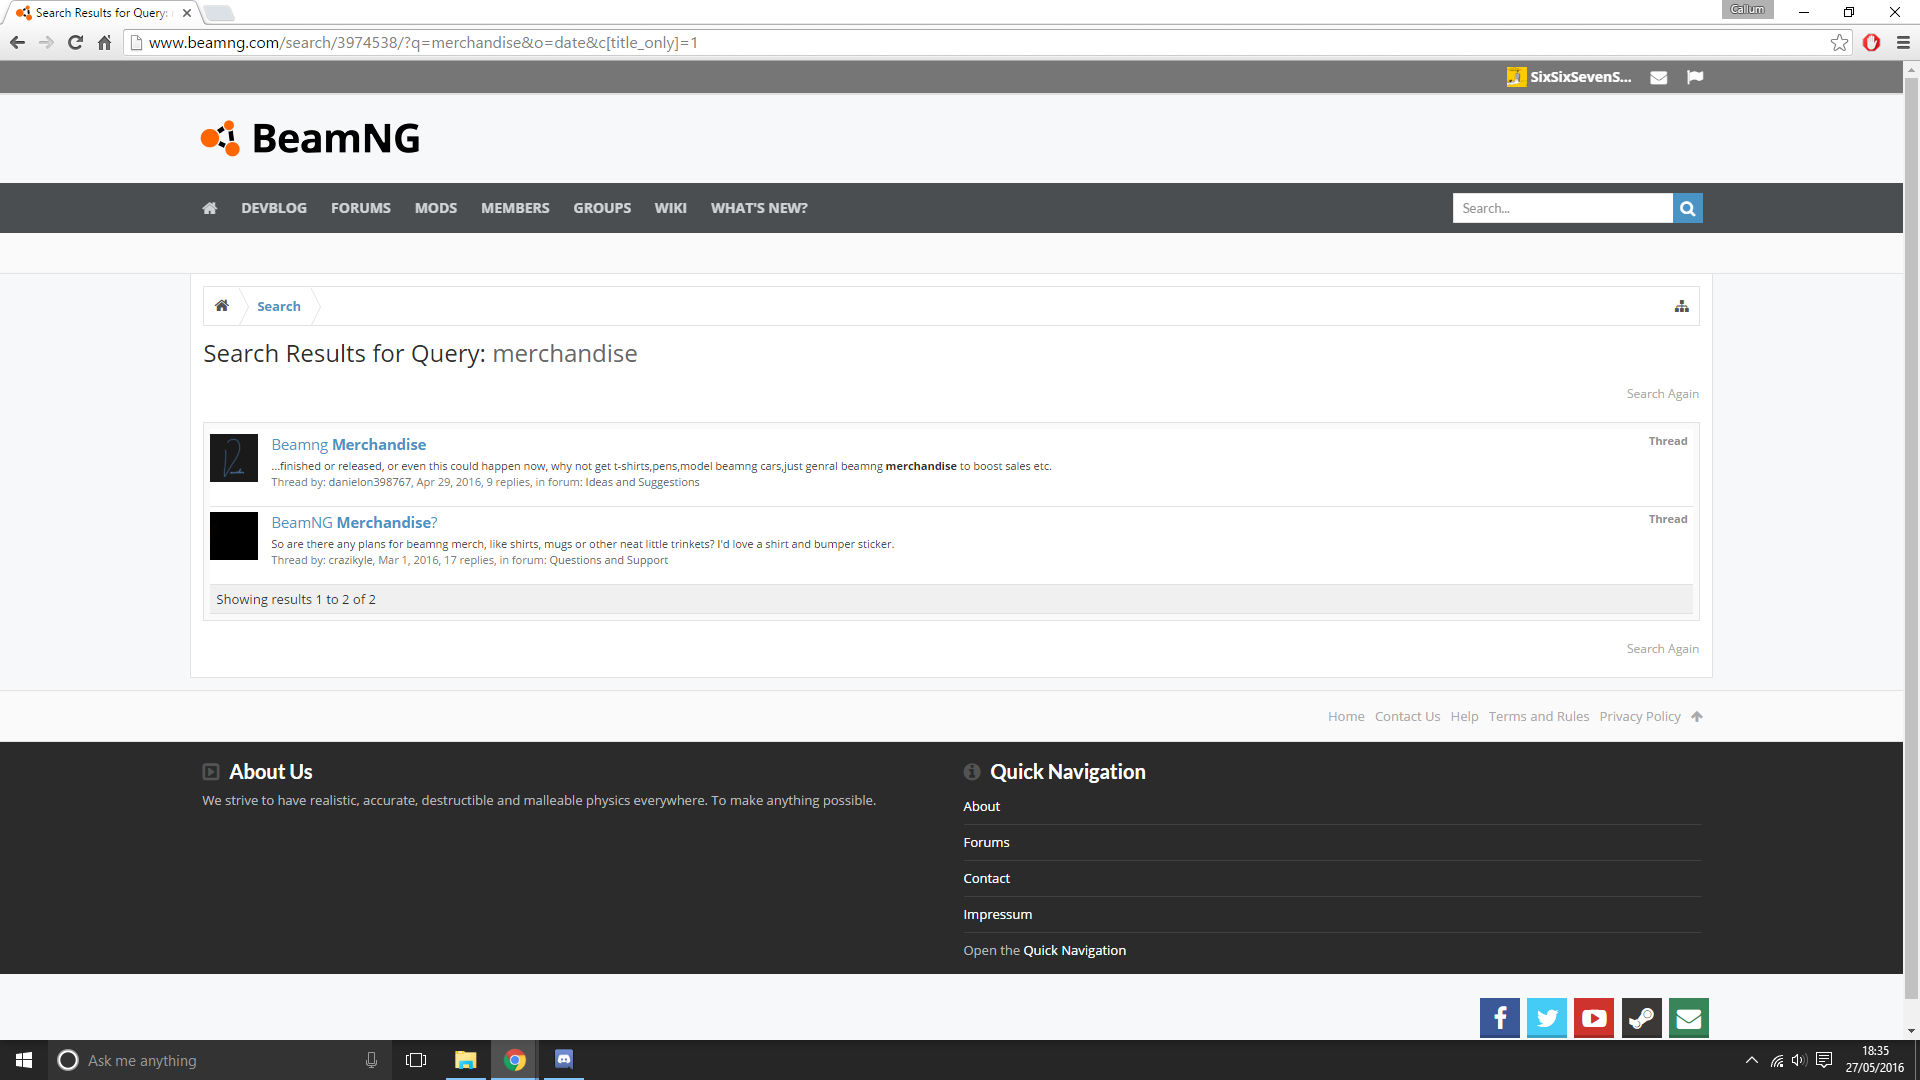This screenshot has width=1920, height=1080.
Task: Open the Ideas and Suggestions forum link
Action: click(642, 482)
